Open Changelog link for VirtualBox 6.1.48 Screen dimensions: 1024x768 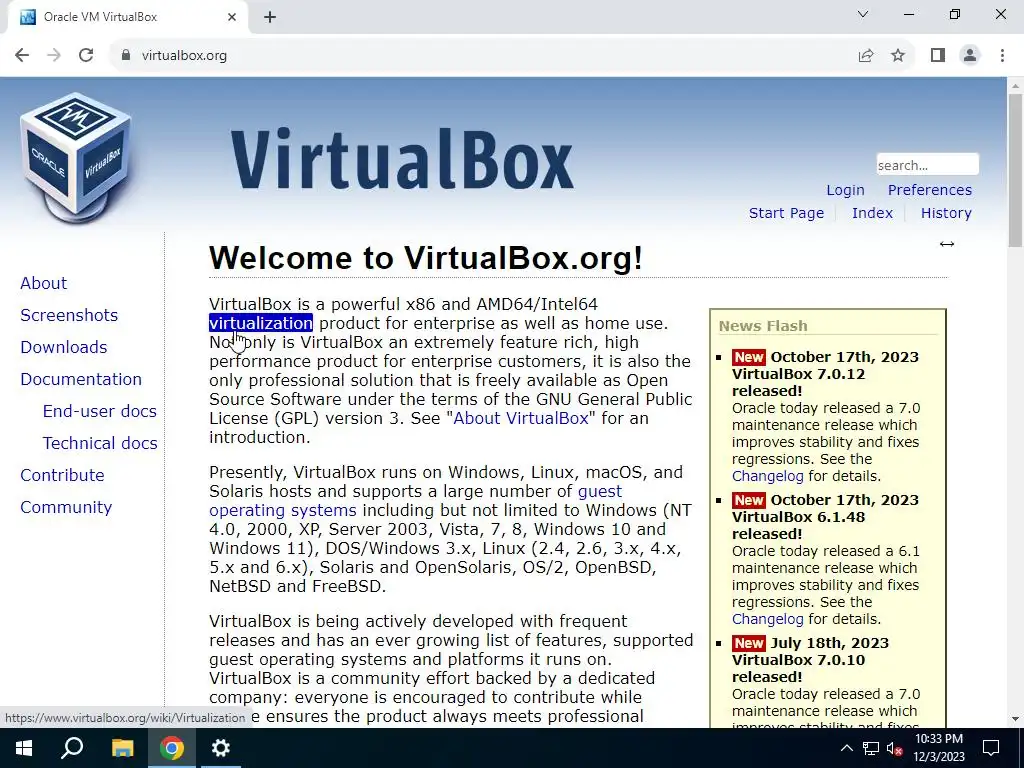click(767, 619)
